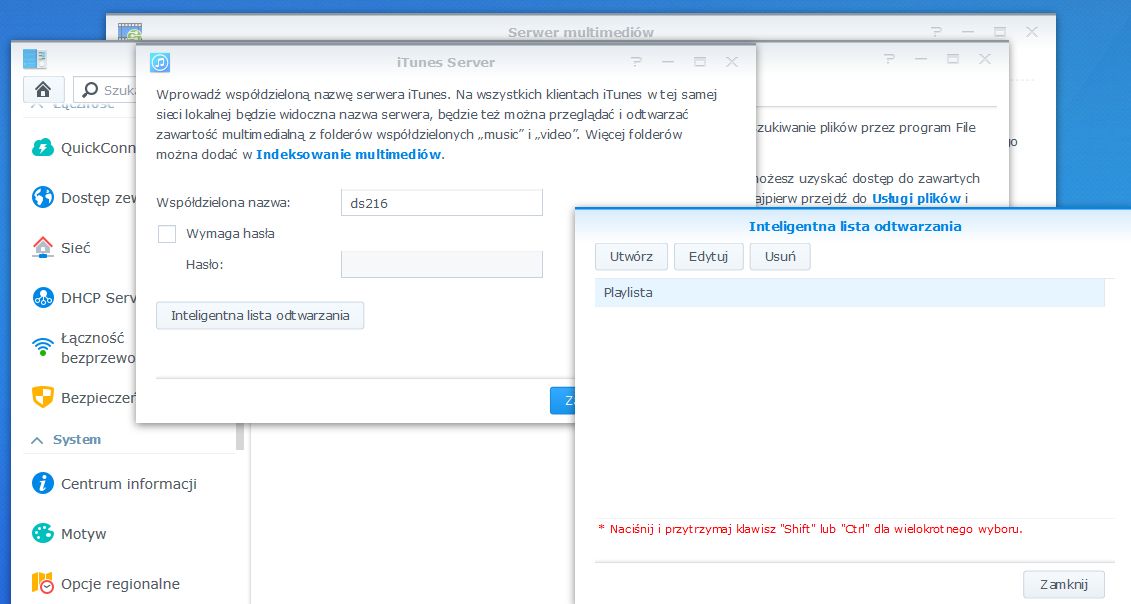The image size is (1131, 604).
Task: Collapse the System section chevron
Action: pyautogui.click(x=37, y=439)
